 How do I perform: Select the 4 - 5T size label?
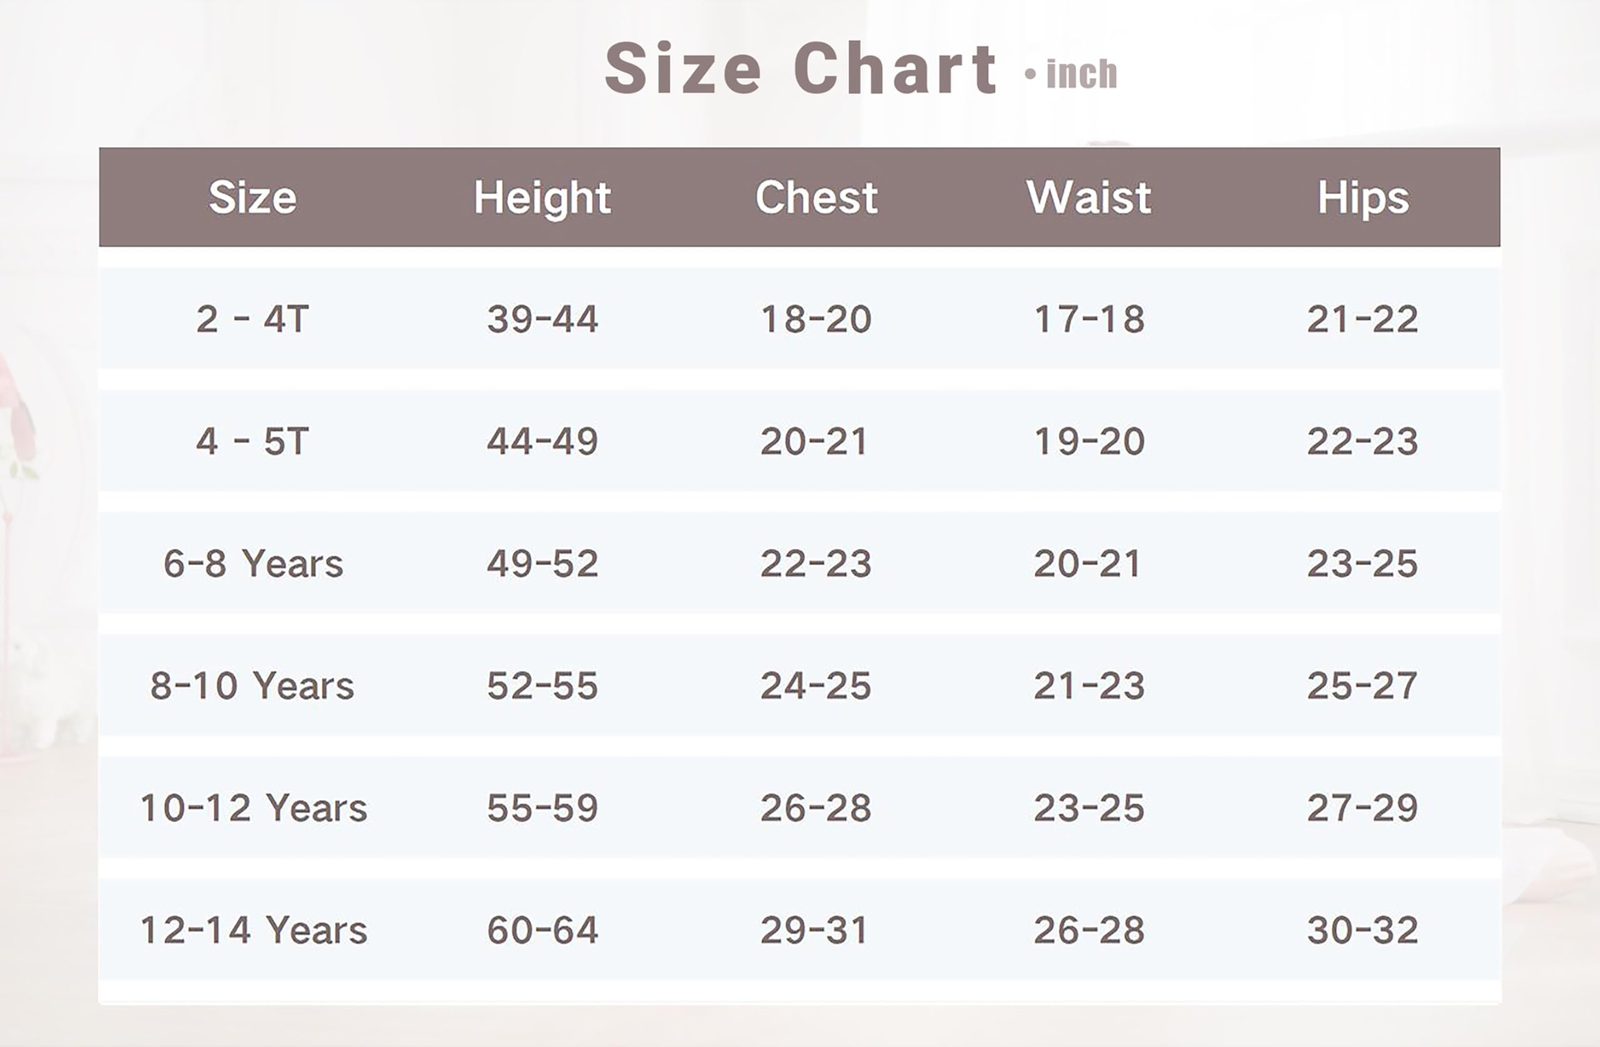pyautogui.click(x=253, y=441)
